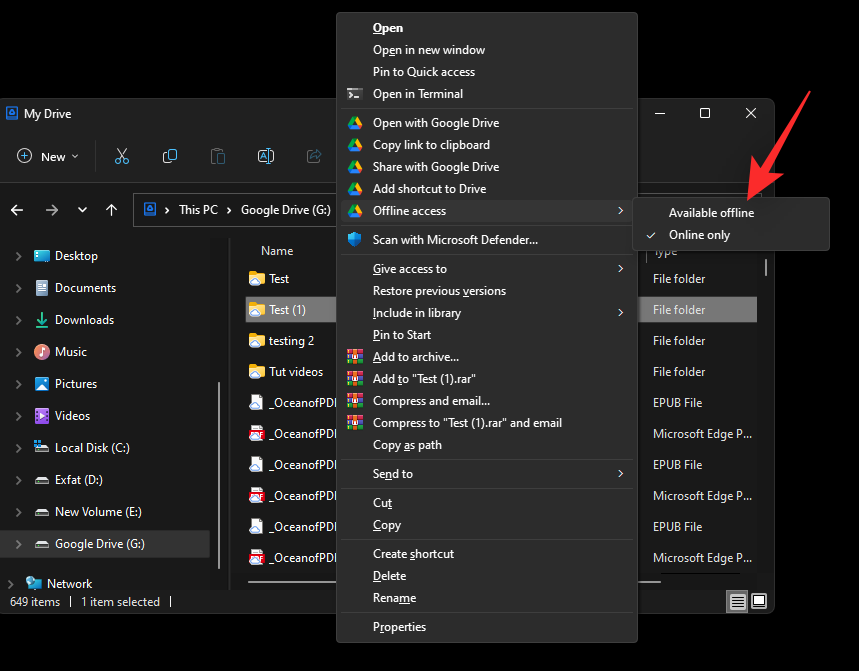This screenshot has height=671, width=859.
Task: Click the Rename toolbar icon
Action: tap(266, 156)
